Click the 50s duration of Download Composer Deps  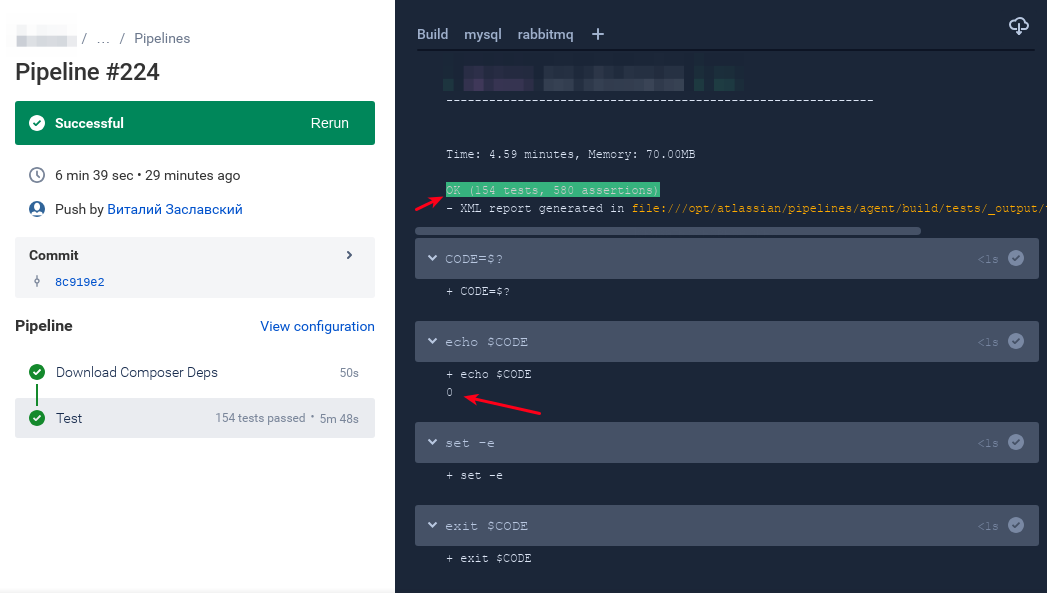point(349,373)
